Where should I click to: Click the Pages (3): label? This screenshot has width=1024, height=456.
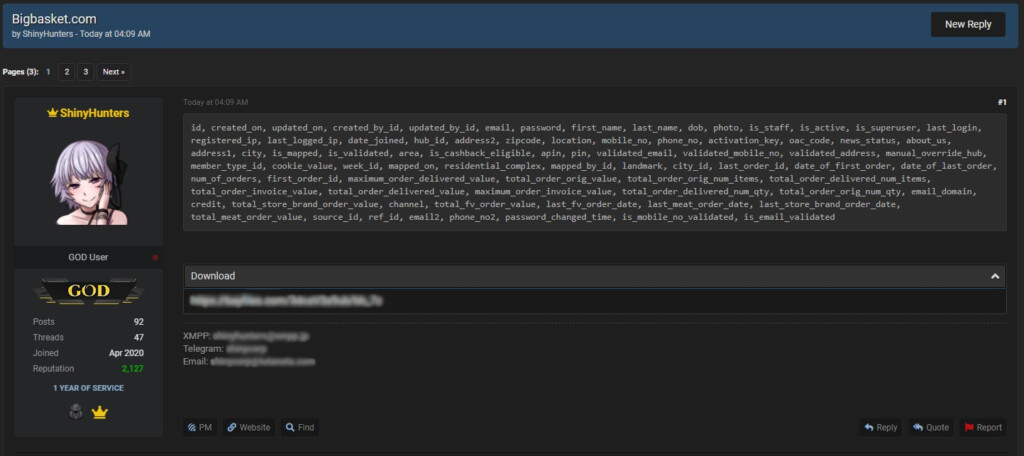(21, 72)
